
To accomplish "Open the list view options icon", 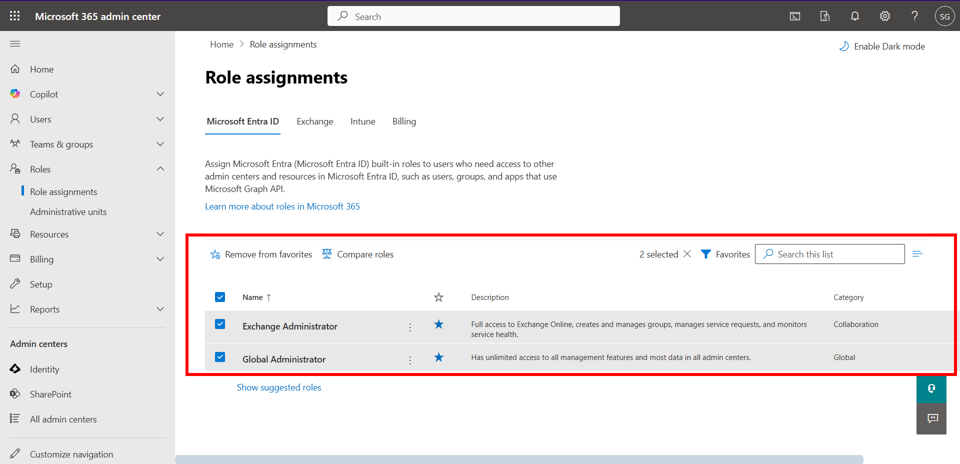I will [x=917, y=254].
